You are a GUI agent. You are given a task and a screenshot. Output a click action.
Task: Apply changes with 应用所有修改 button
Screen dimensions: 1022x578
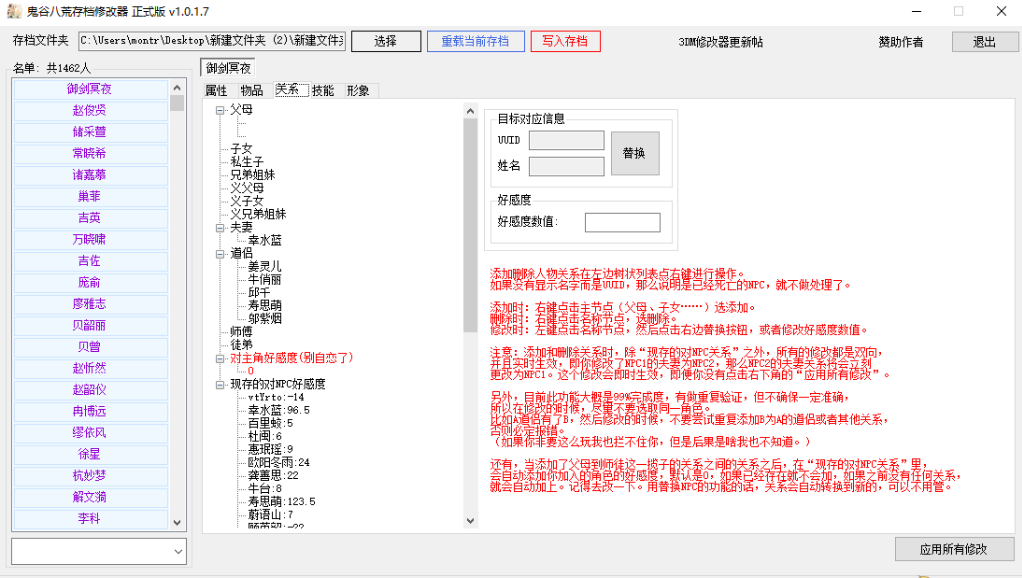point(954,549)
